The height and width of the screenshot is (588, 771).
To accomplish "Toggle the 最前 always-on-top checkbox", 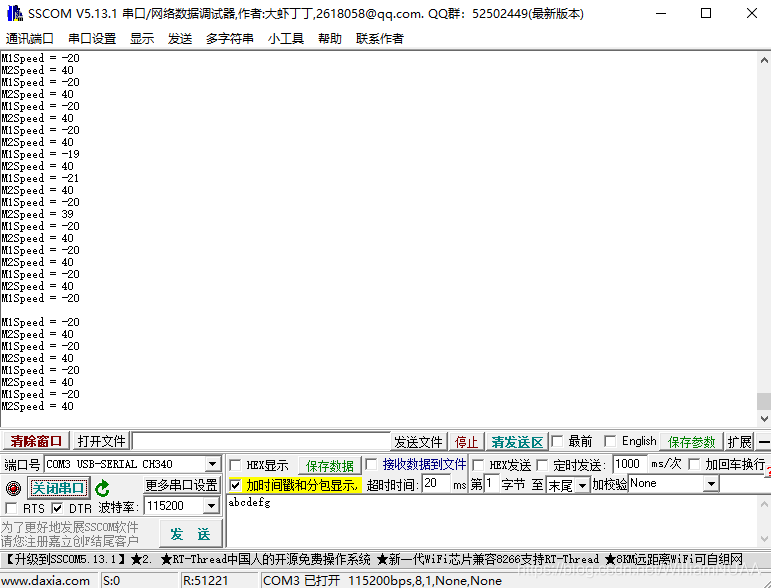I will [x=558, y=441].
